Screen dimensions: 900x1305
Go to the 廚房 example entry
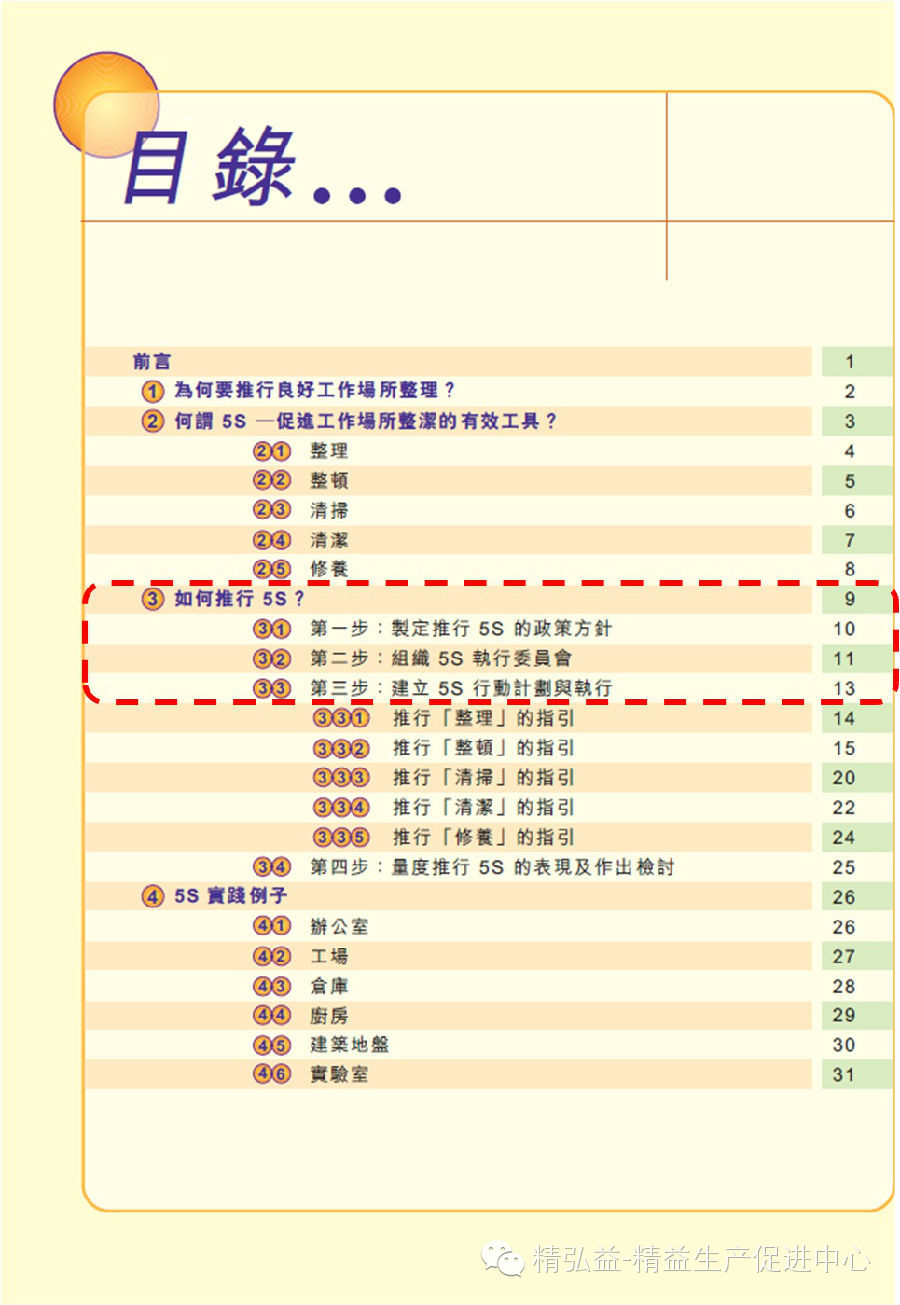point(329,1015)
